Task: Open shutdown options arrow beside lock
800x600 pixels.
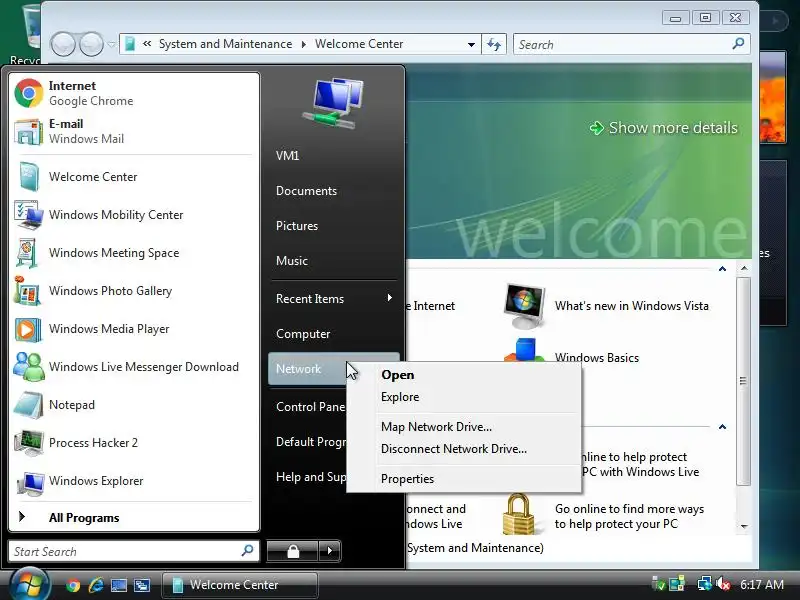Action: pyautogui.click(x=330, y=551)
